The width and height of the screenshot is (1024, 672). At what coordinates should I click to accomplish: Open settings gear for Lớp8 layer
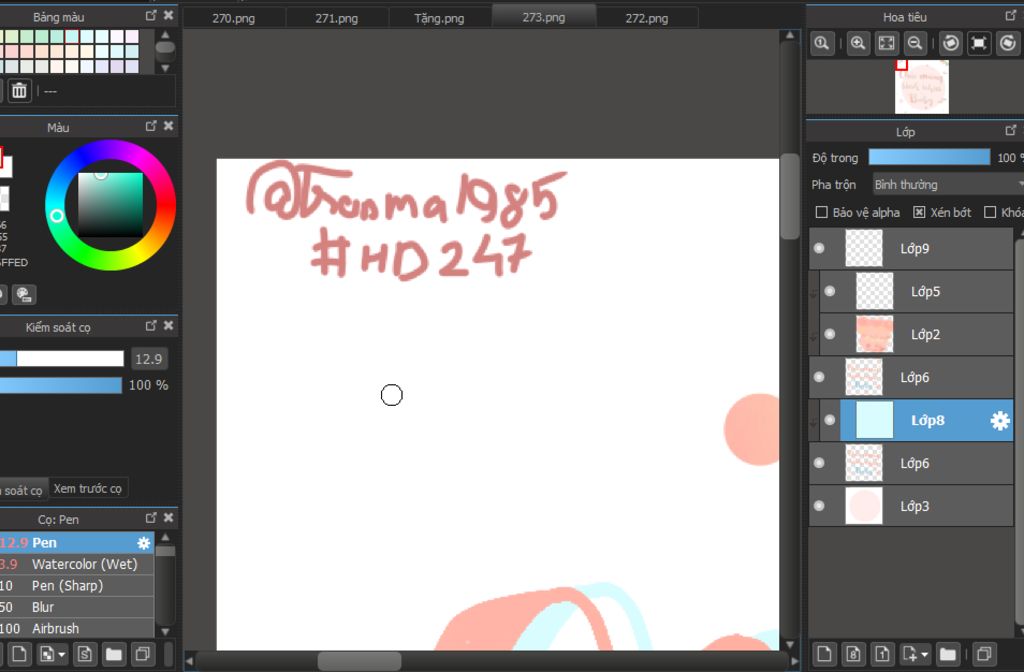(x=1000, y=421)
